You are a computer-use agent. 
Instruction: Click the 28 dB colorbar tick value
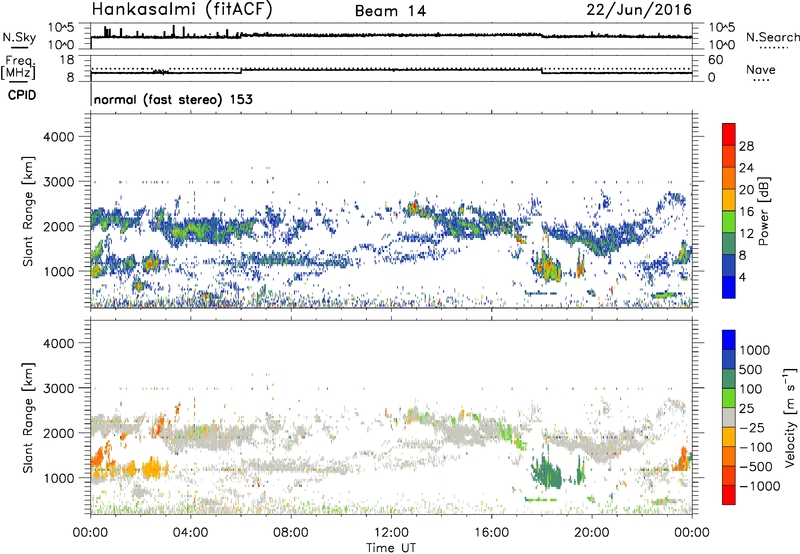click(x=746, y=146)
